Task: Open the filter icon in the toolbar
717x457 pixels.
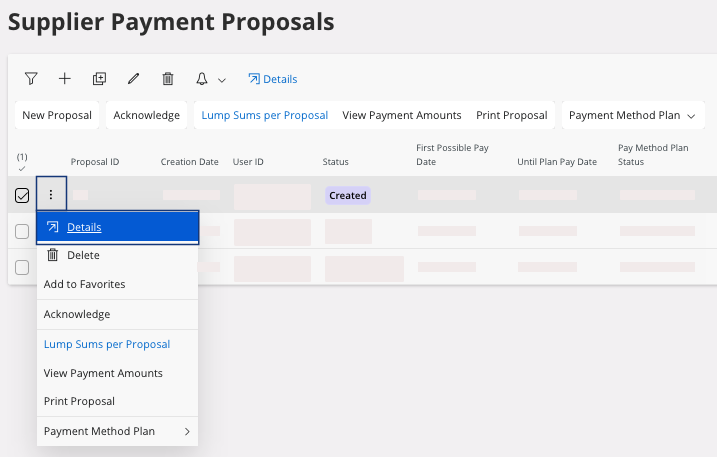Action: pyautogui.click(x=30, y=79)
